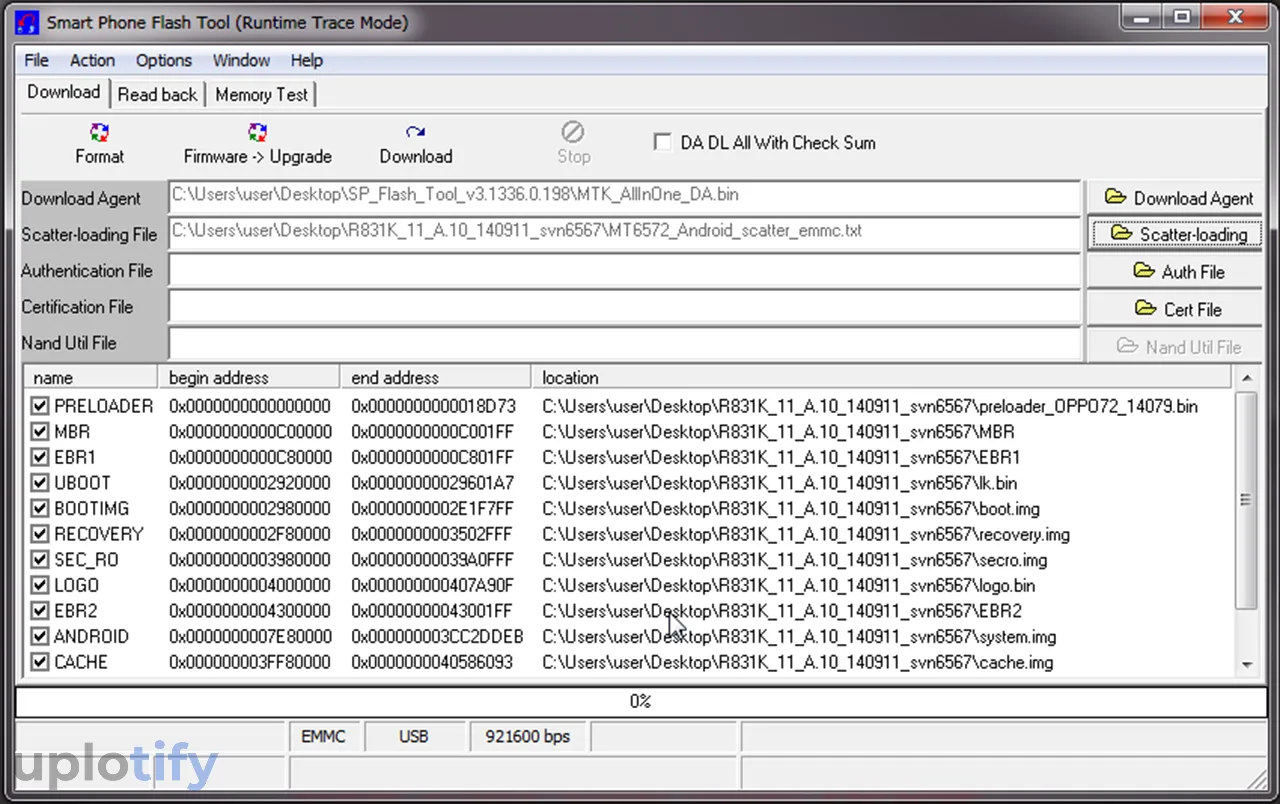The height and width of the screenshot is (804, 1280).
Task: Click the Nand Util File button
Action: coord(1174,346)
